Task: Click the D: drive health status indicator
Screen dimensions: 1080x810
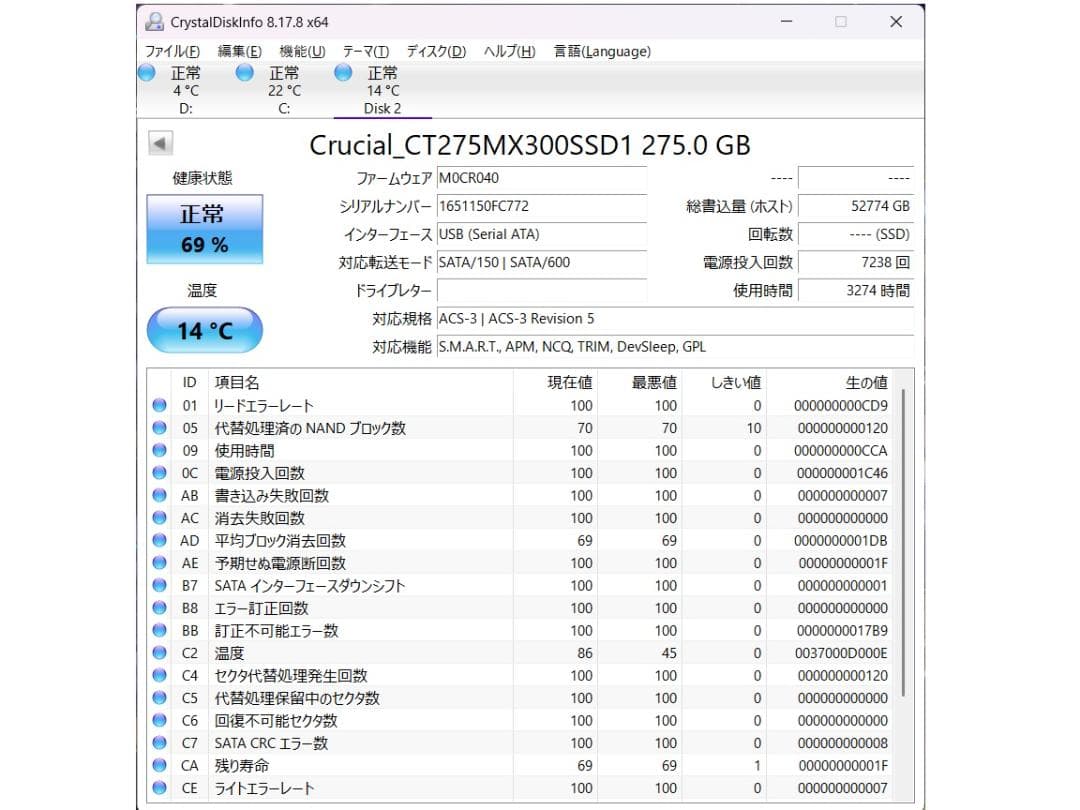Action: click(x=145, y=73)
